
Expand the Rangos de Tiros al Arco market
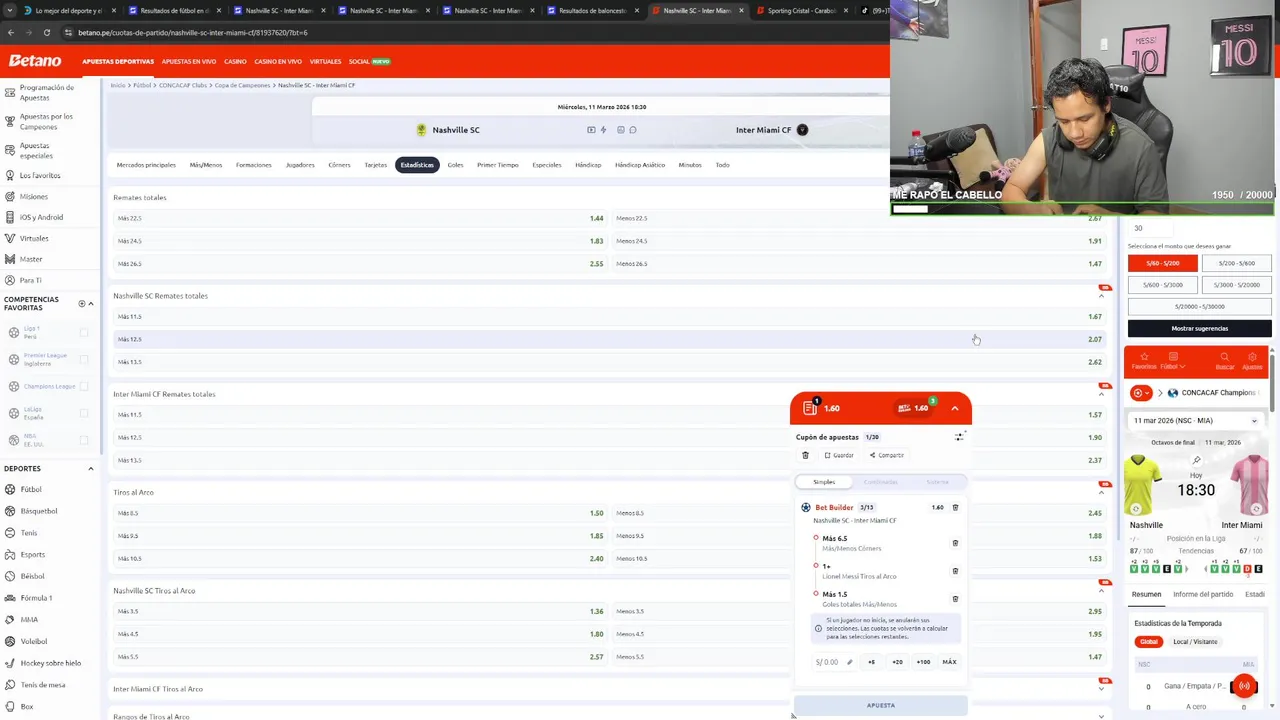1101,716
